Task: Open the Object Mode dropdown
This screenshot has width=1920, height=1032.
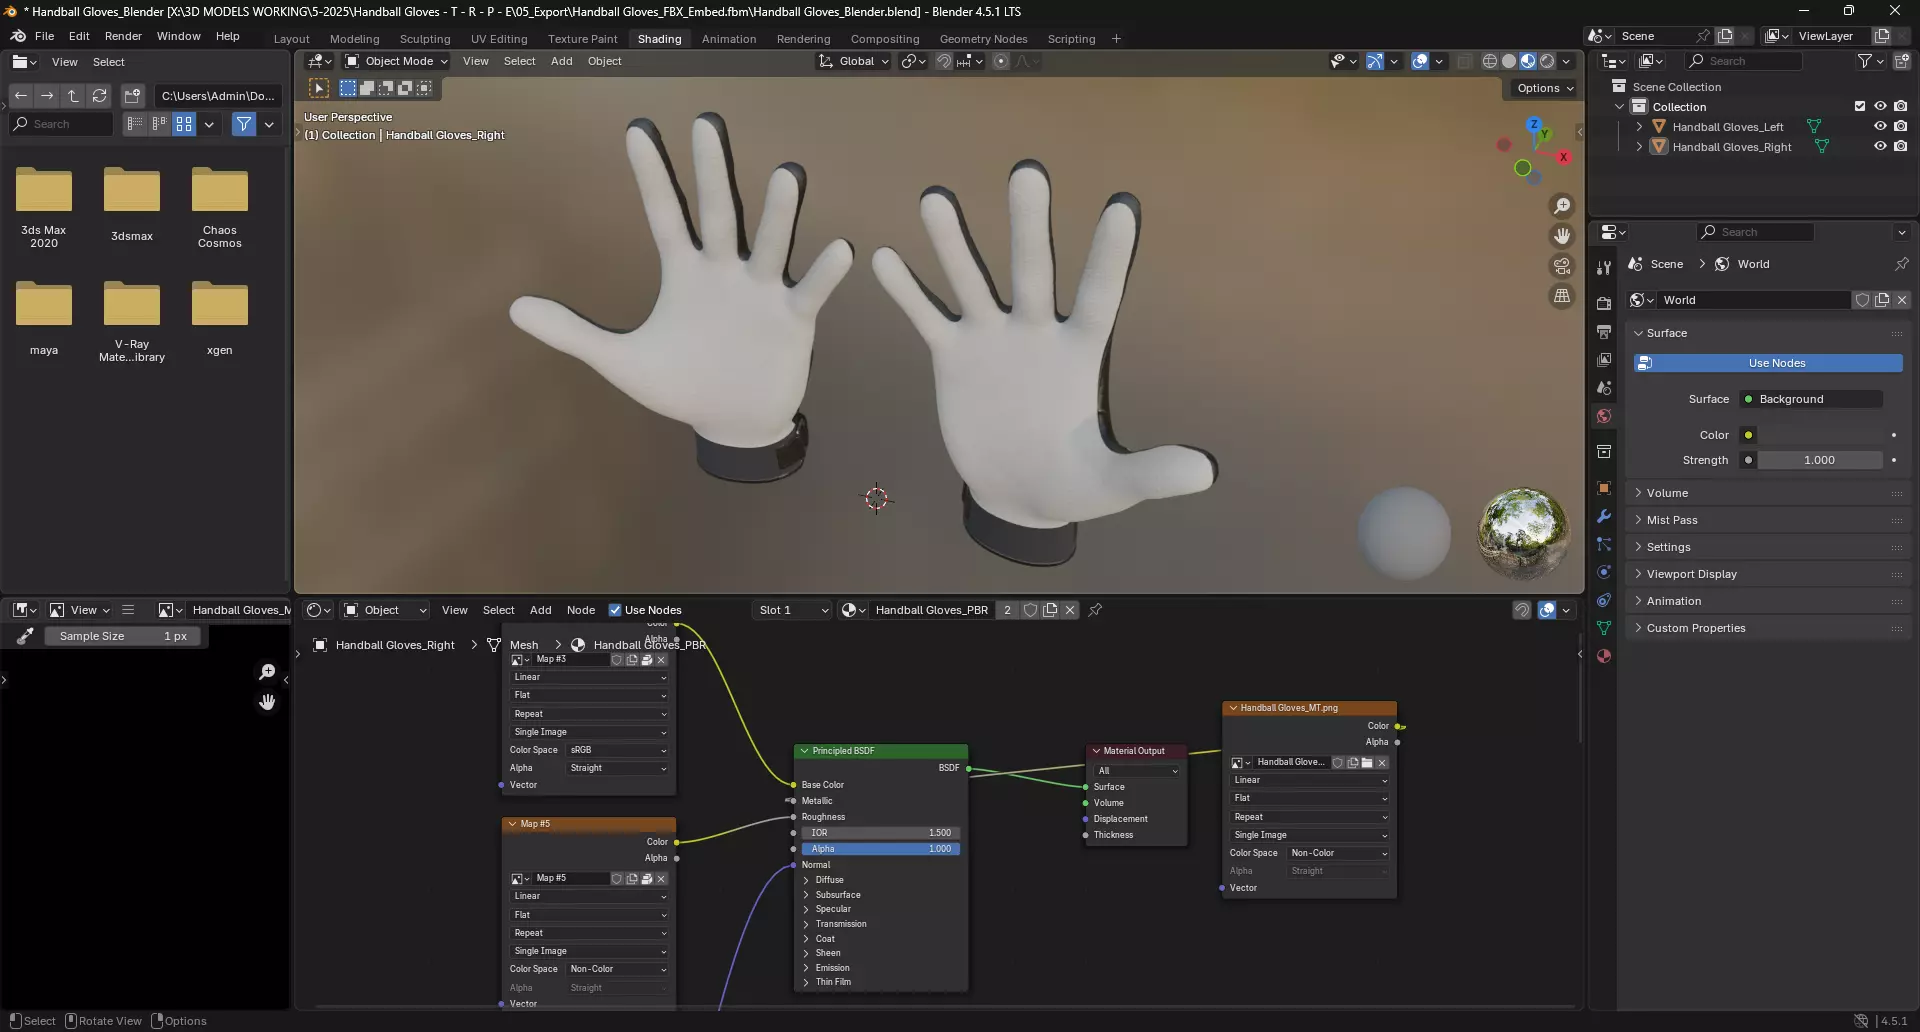Action: (396, 61)
